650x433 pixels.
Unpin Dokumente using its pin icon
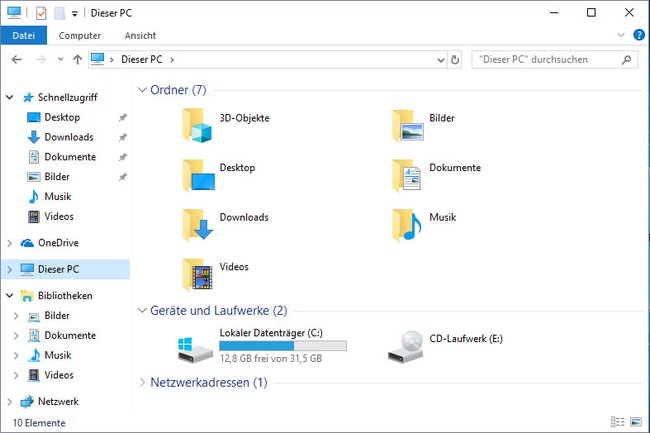click(x=123, y=157)
